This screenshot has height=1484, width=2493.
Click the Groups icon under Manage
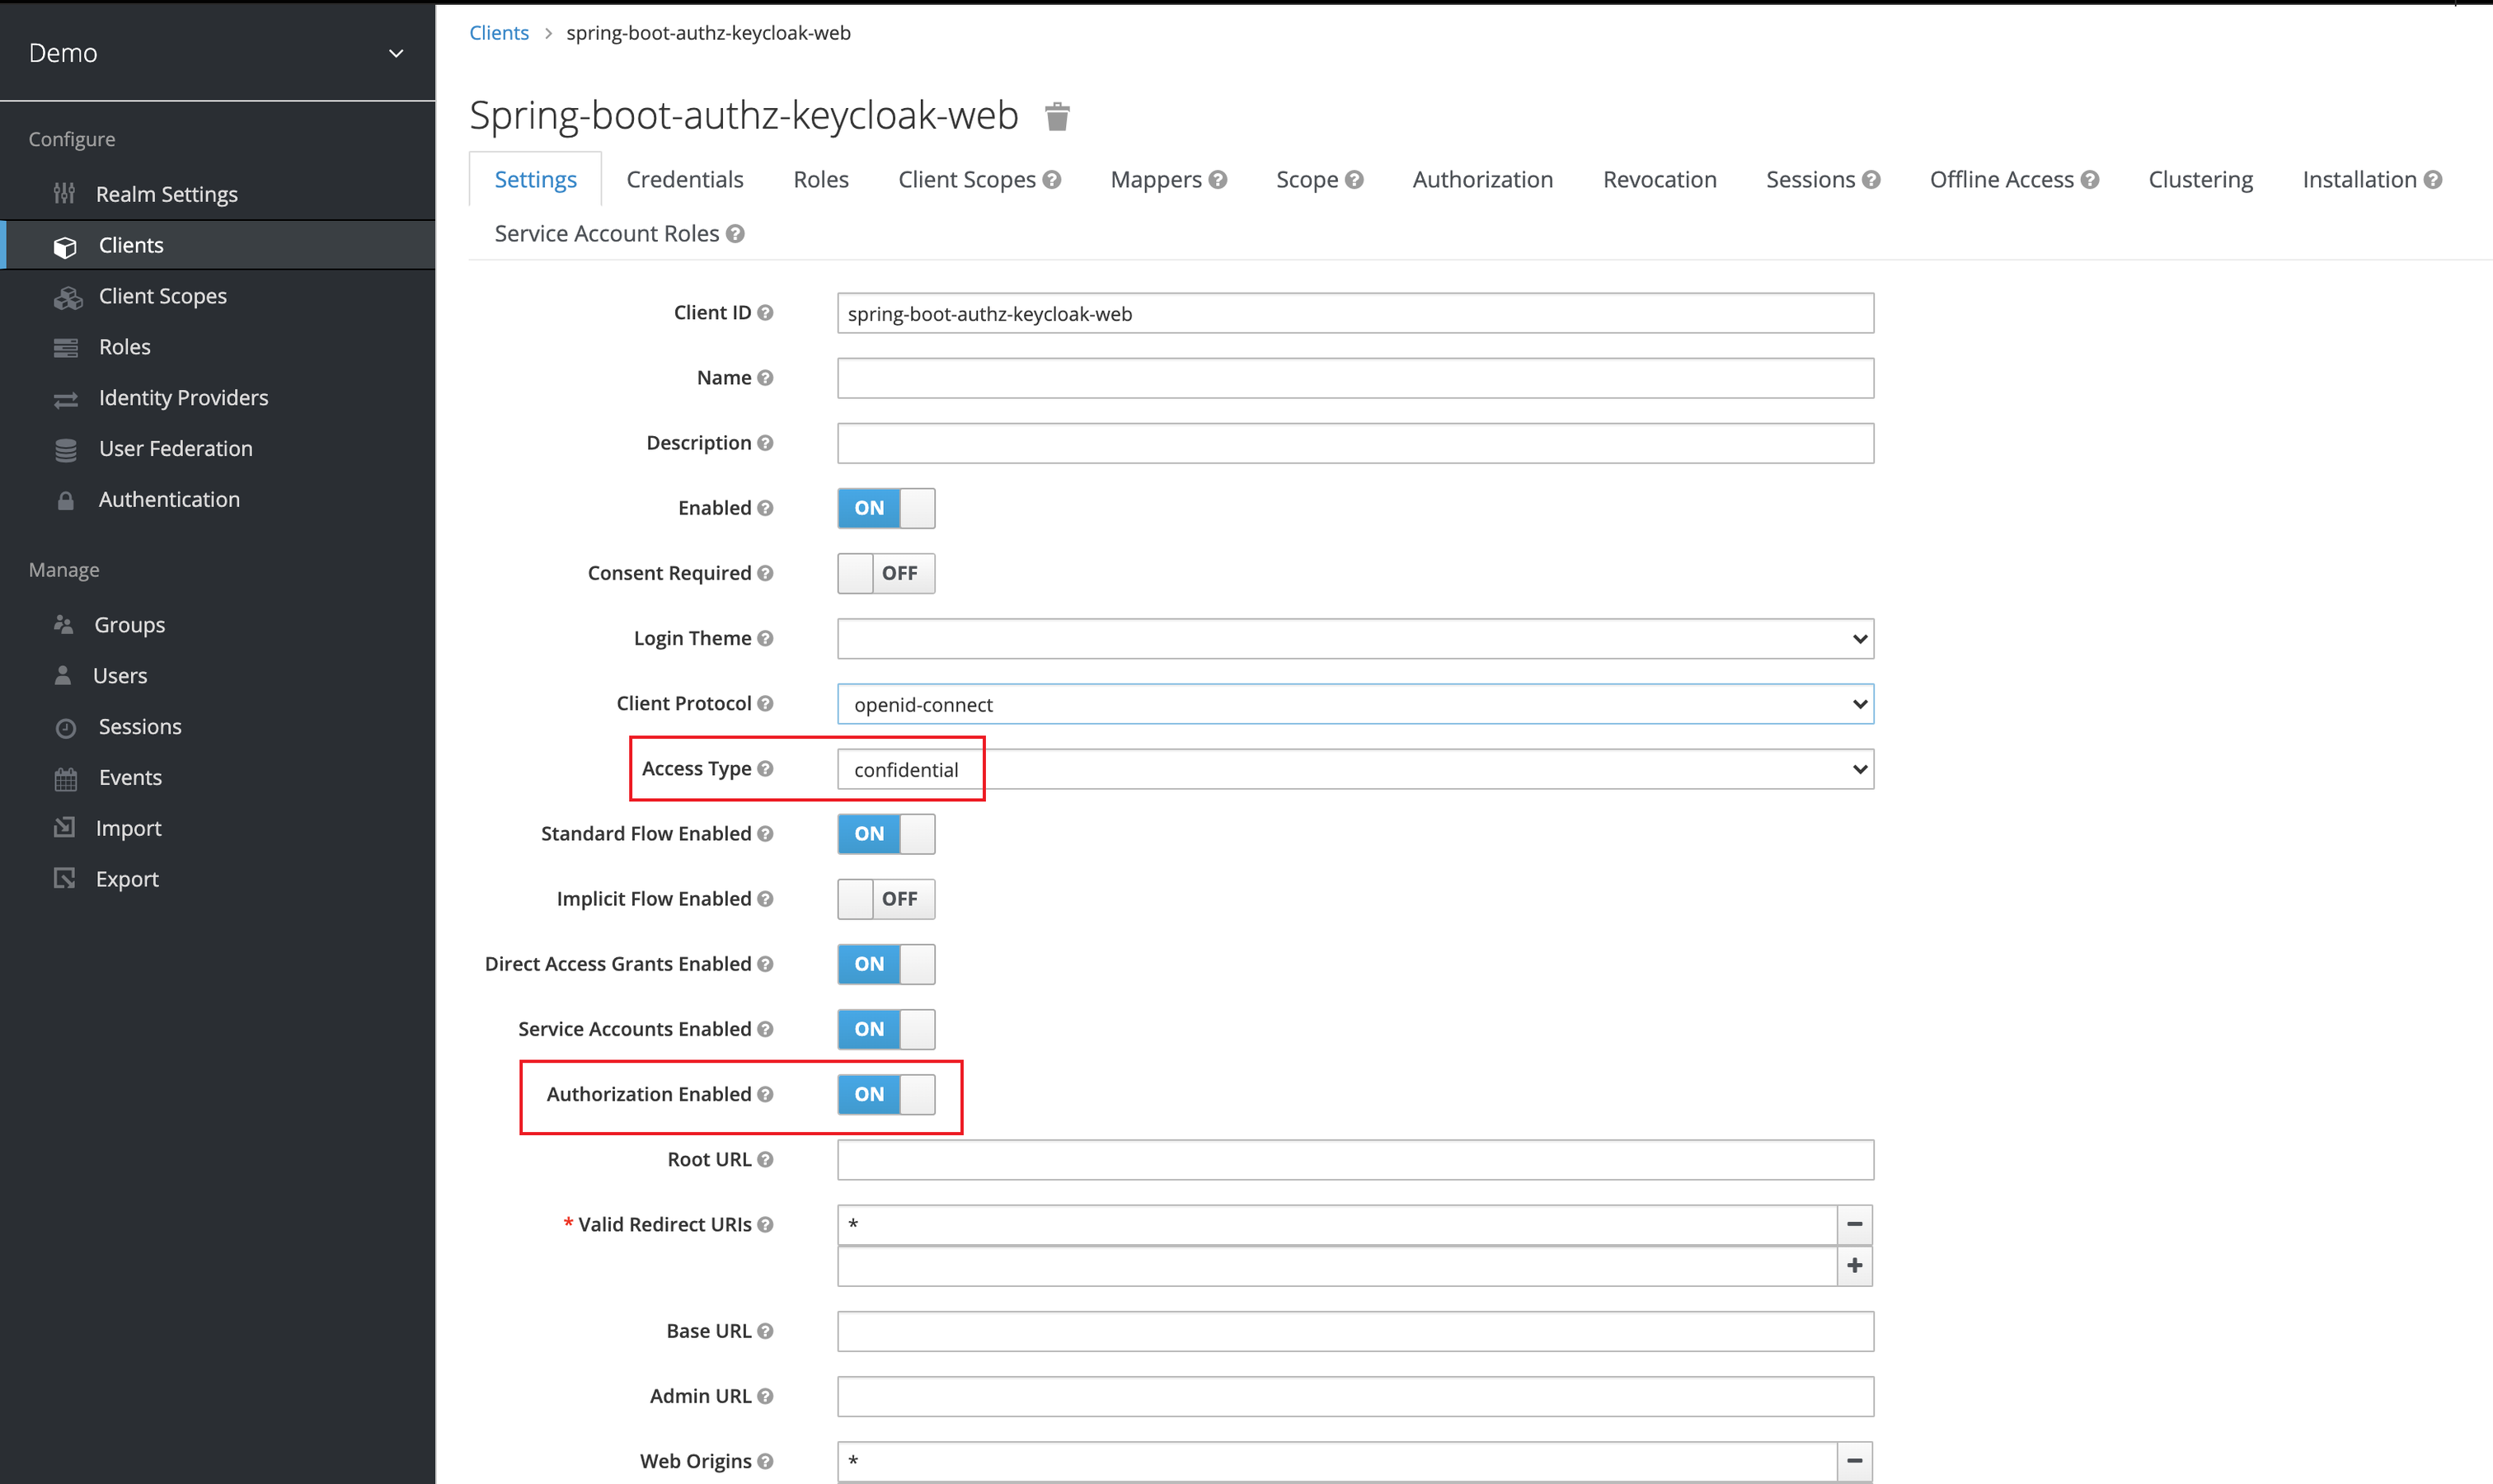pos(63,624)
